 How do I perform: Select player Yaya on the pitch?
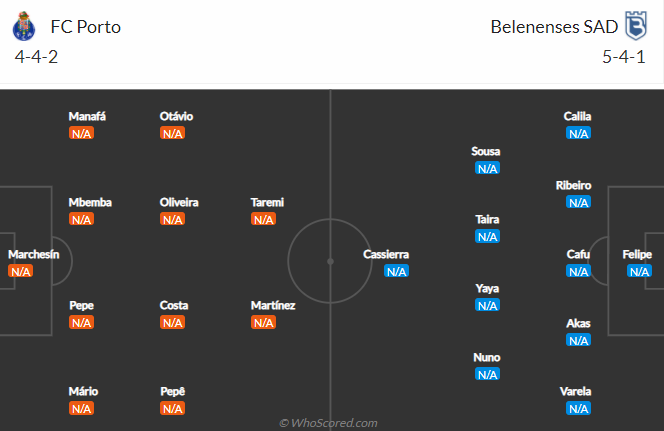coord(487,288)
